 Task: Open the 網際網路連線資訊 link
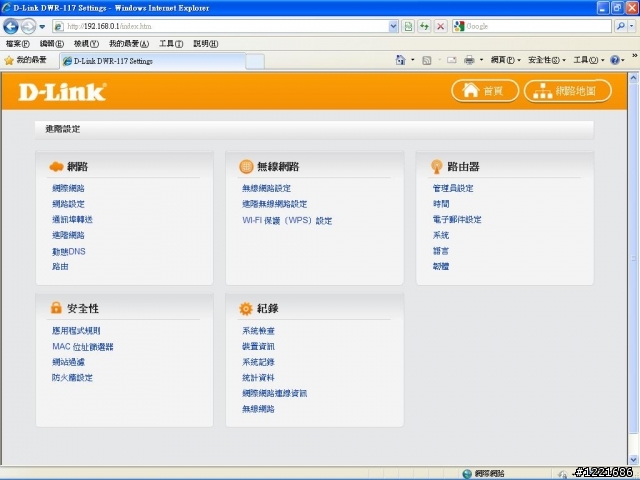(x=274, y=393)
